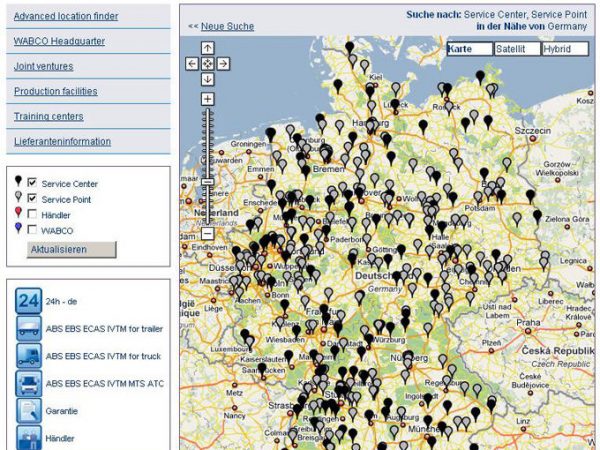Screen dimensions: 600x450
Task: Switch to Hybrid map view
Action: tap(565, 49)
